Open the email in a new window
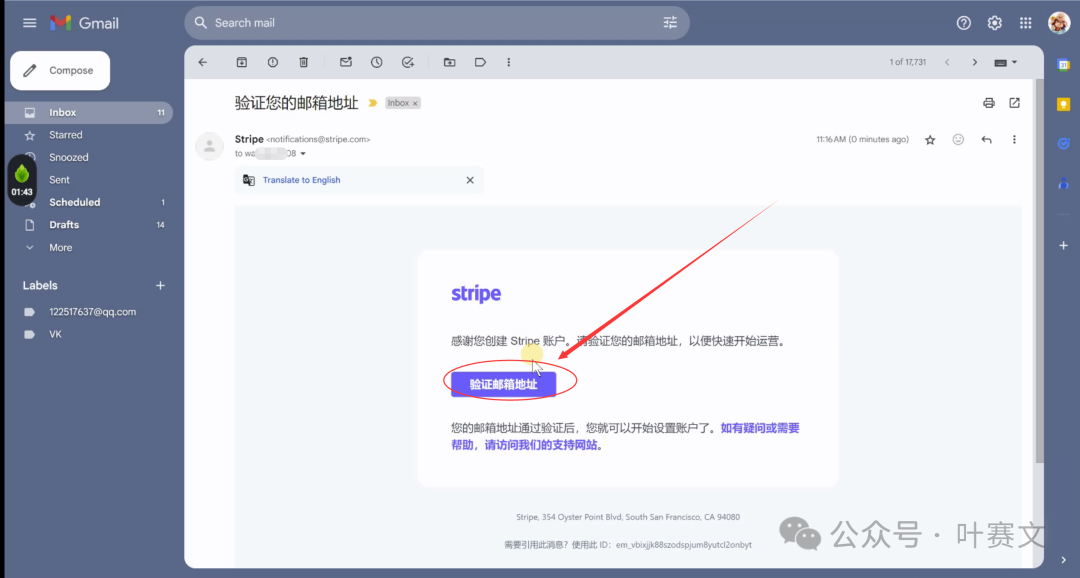Viewport: 1080px width, 578px height. click(1014, 103)
